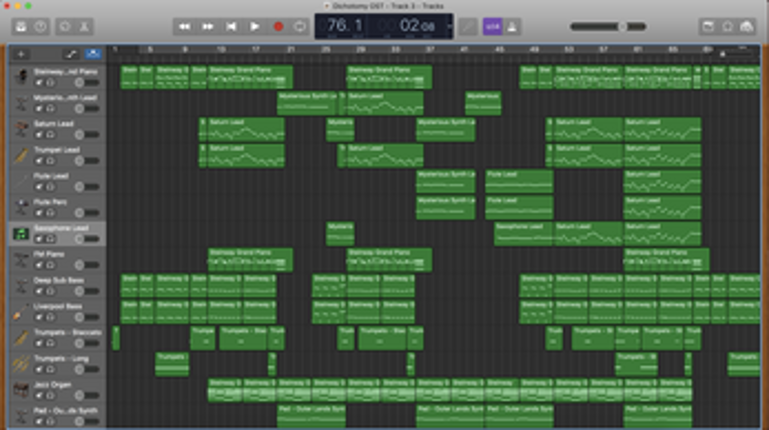Viewport: 769px width, 430px height.
Task: Click the red Record button
Action: (x=278, y=26)
